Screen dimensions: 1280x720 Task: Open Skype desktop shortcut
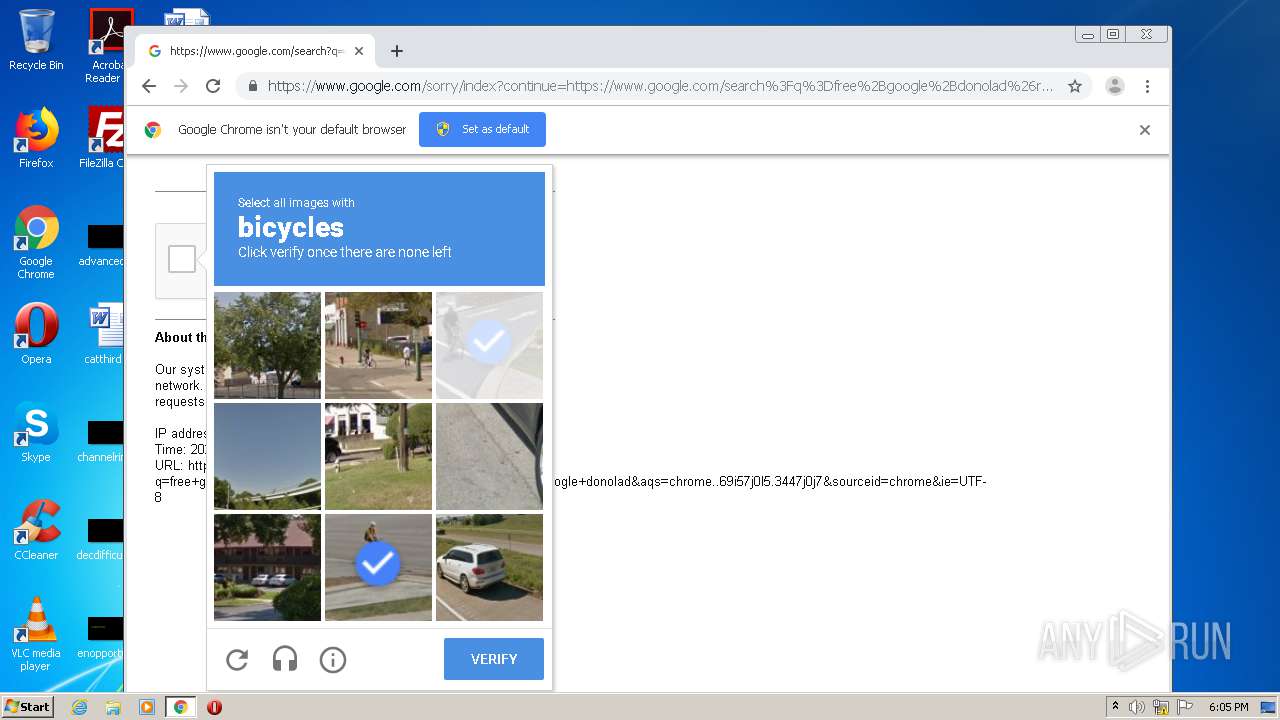point(36,432)
